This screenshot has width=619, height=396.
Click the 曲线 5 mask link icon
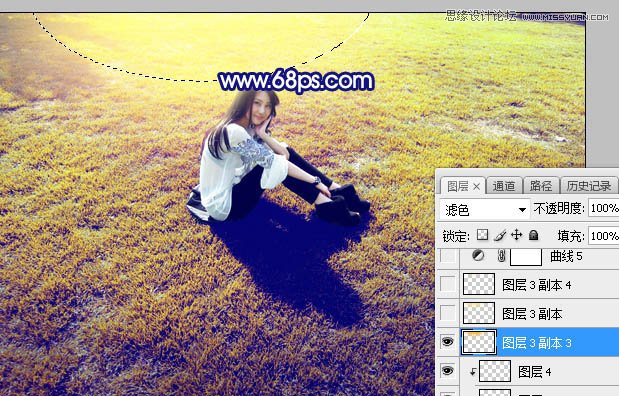(501, 256)
